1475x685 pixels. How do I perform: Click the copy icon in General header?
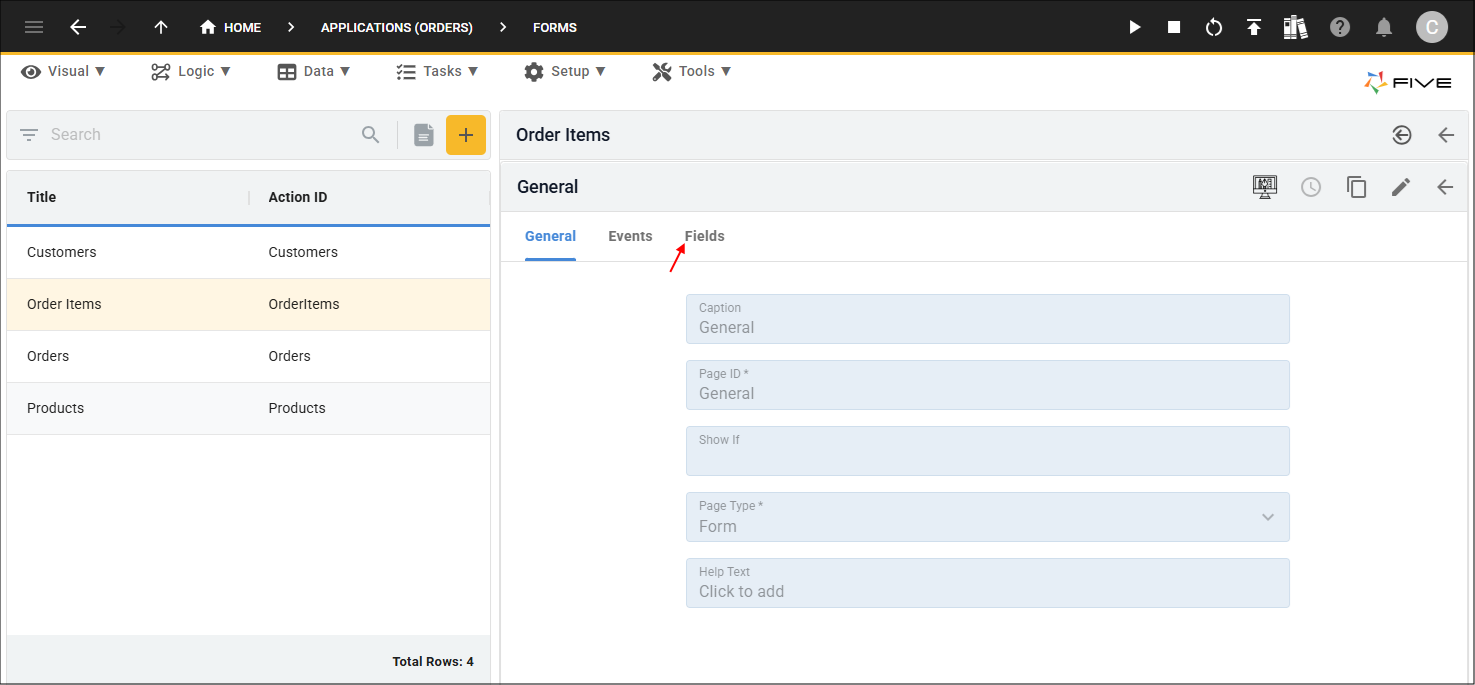coord(1356,187)
